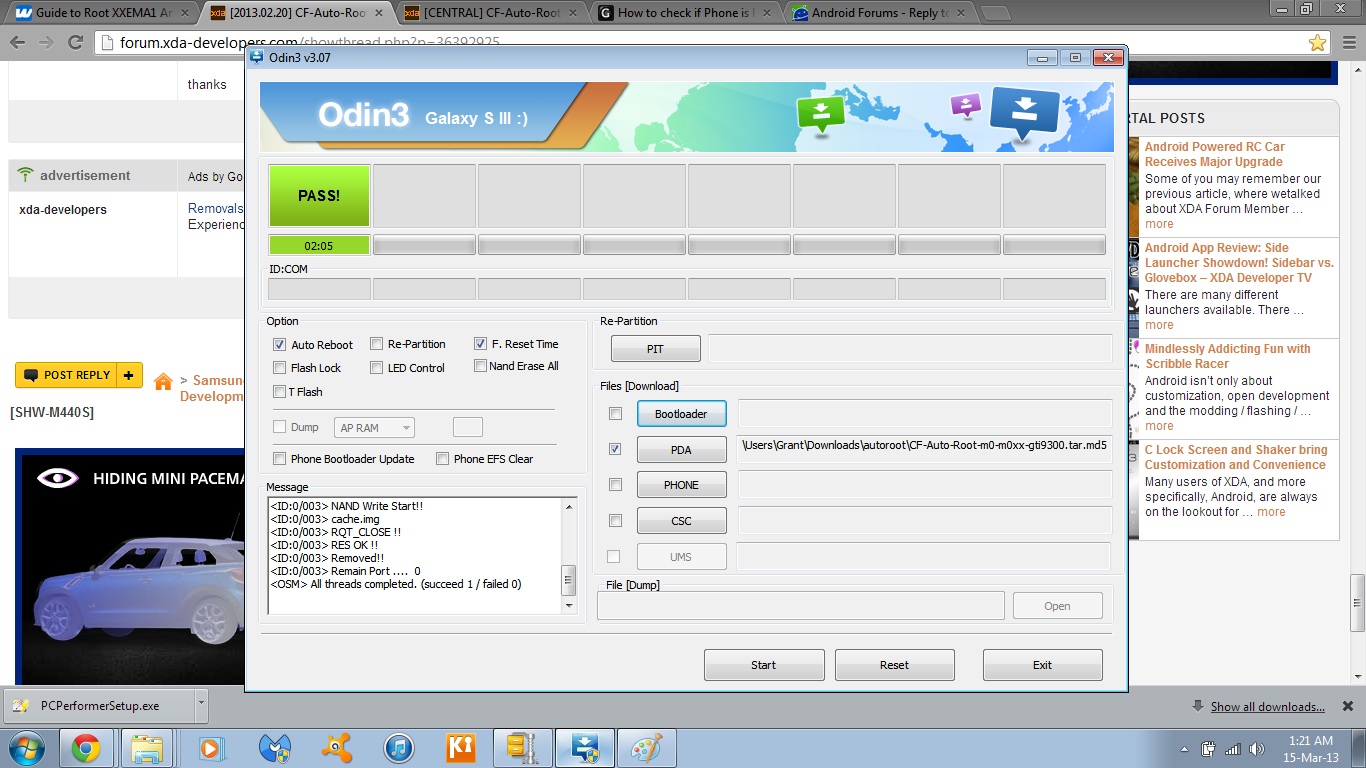Viewport: 1366px width, 768px height.
Task: Click the Start button in Odin3
Action: click(764, 665)
